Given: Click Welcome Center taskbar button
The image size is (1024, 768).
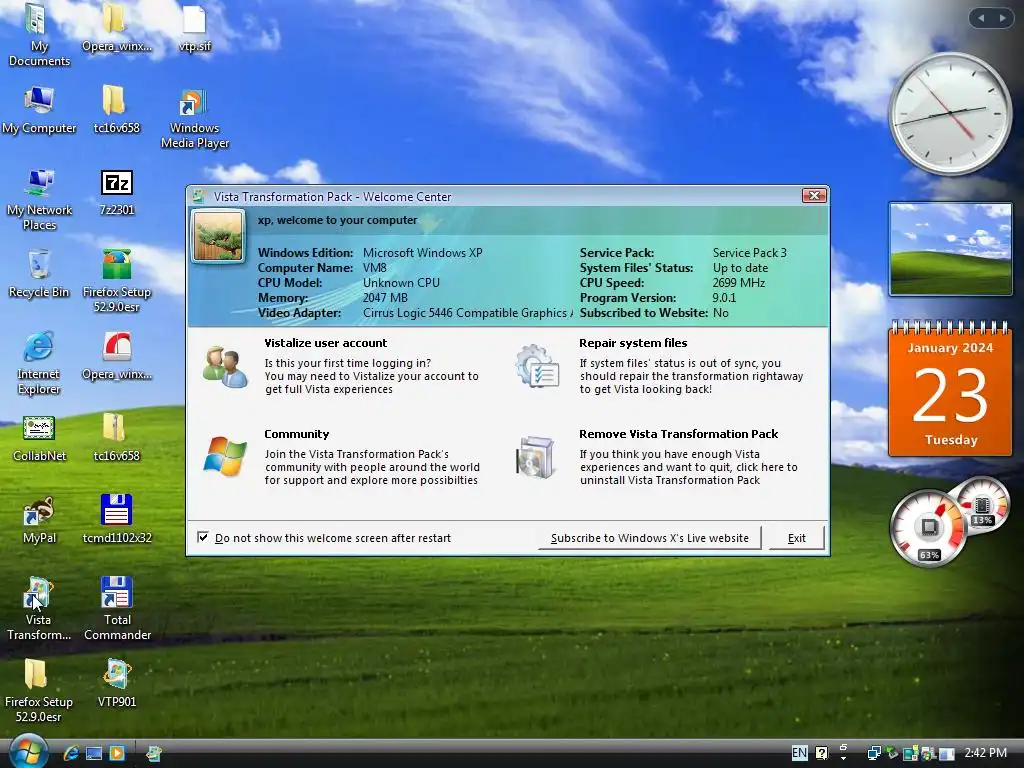Looking at the screenshot, I should point(154,753).
